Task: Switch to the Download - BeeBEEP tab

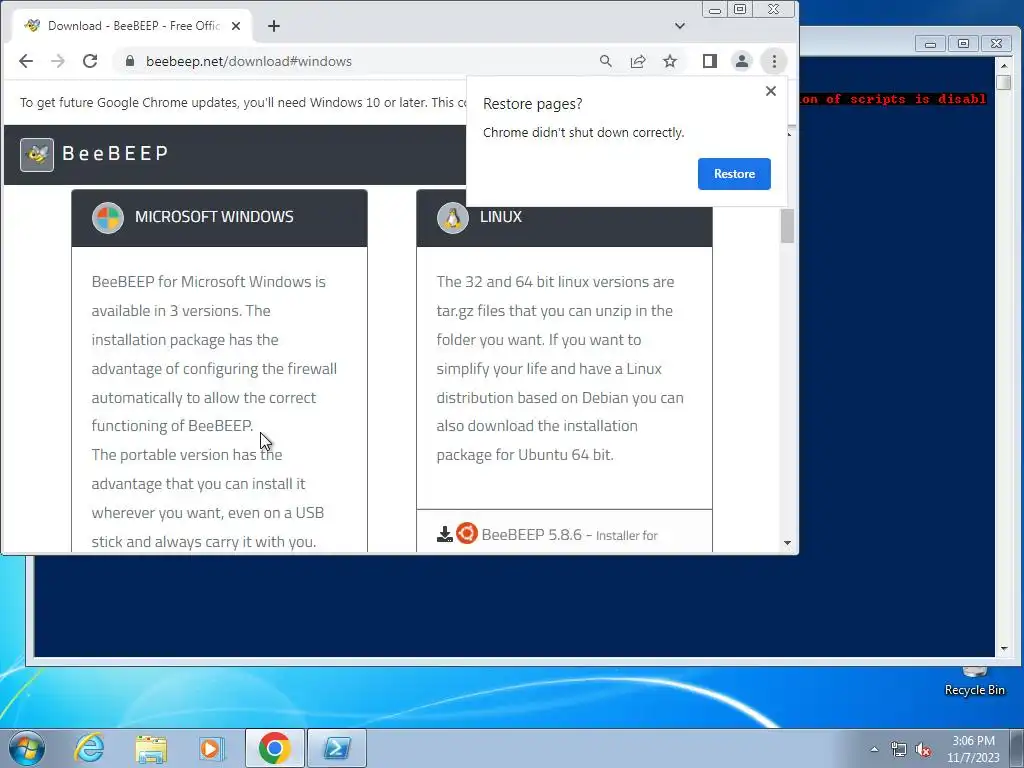Action: pos(132,26)
